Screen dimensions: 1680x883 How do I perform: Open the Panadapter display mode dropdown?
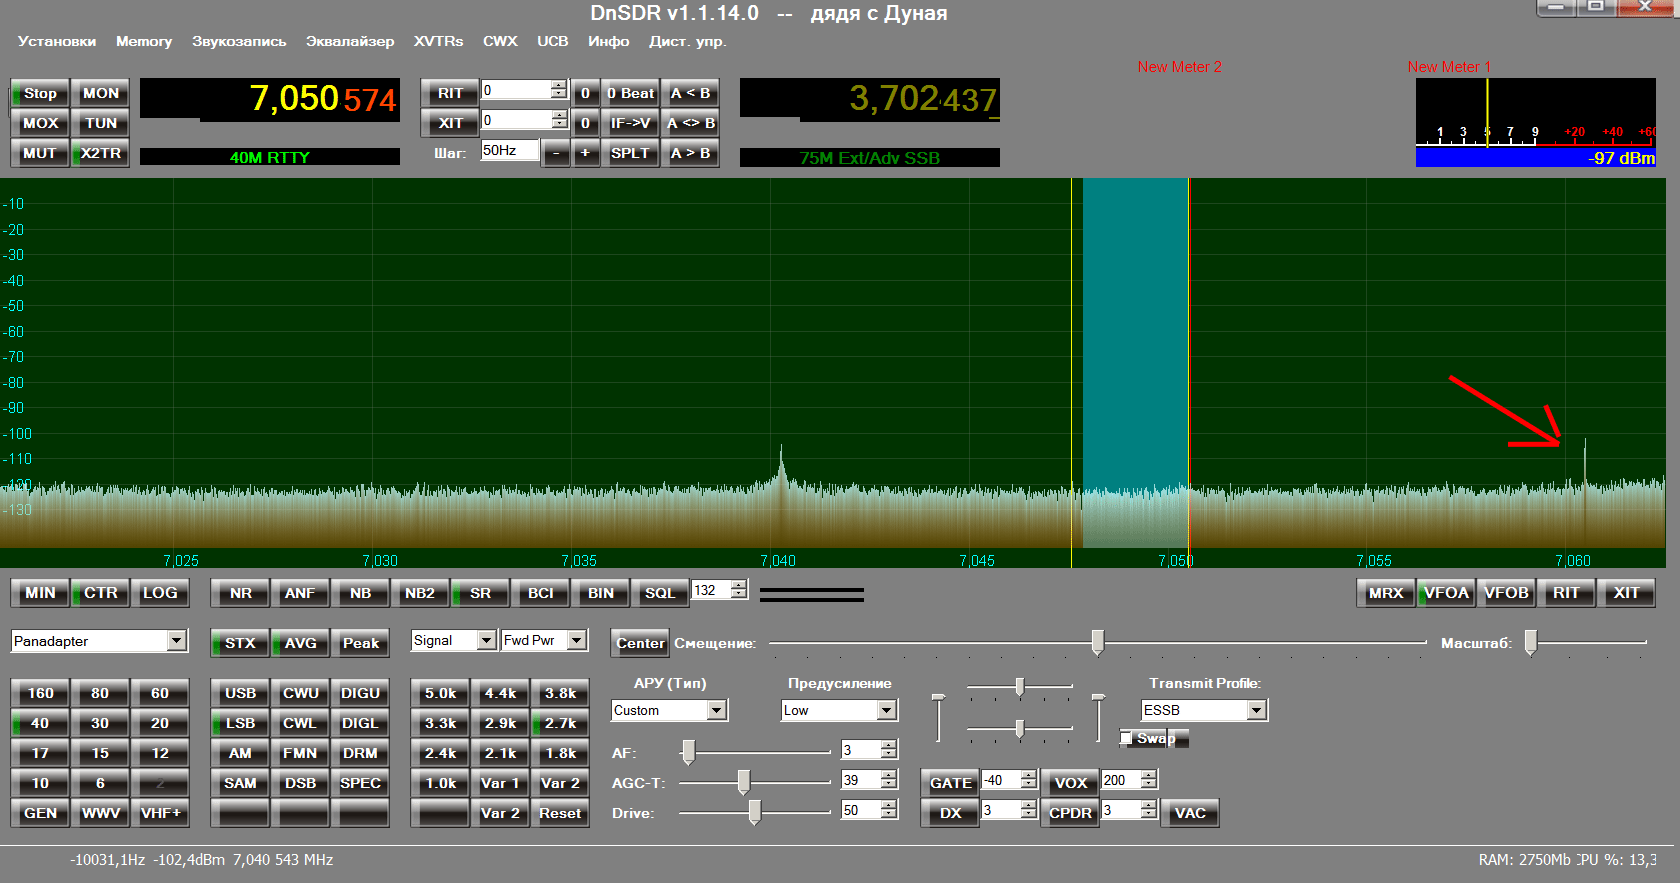click(x=177, y=641)
